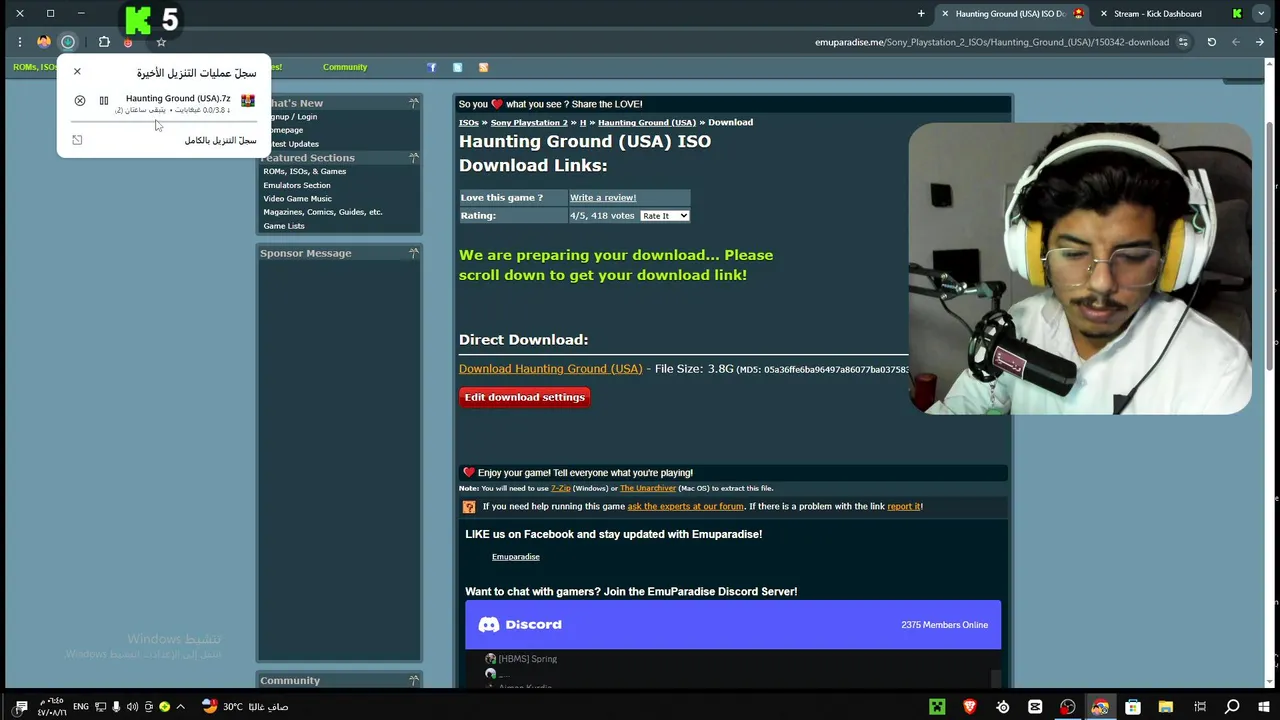This screenshot has height=720, width=1280.
Task: Open Magazines, Comics, Guides link
Action: [322, 212]
